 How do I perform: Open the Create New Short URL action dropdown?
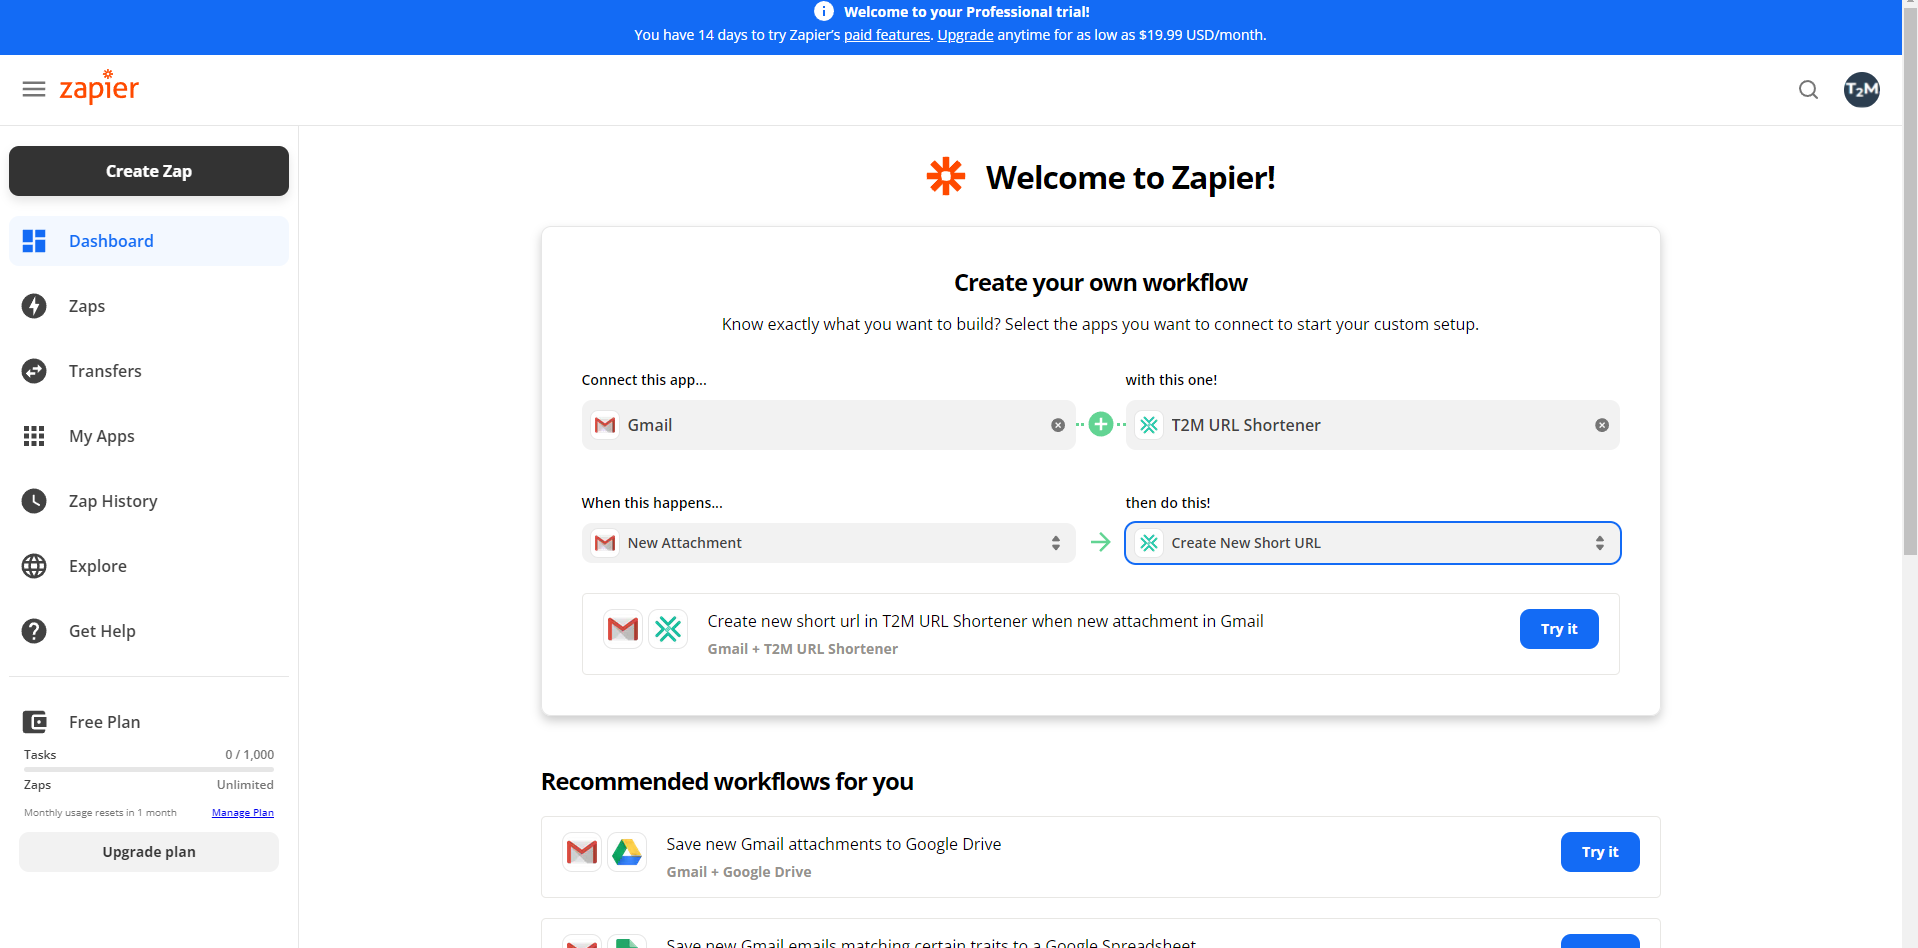pos(1371,542)
